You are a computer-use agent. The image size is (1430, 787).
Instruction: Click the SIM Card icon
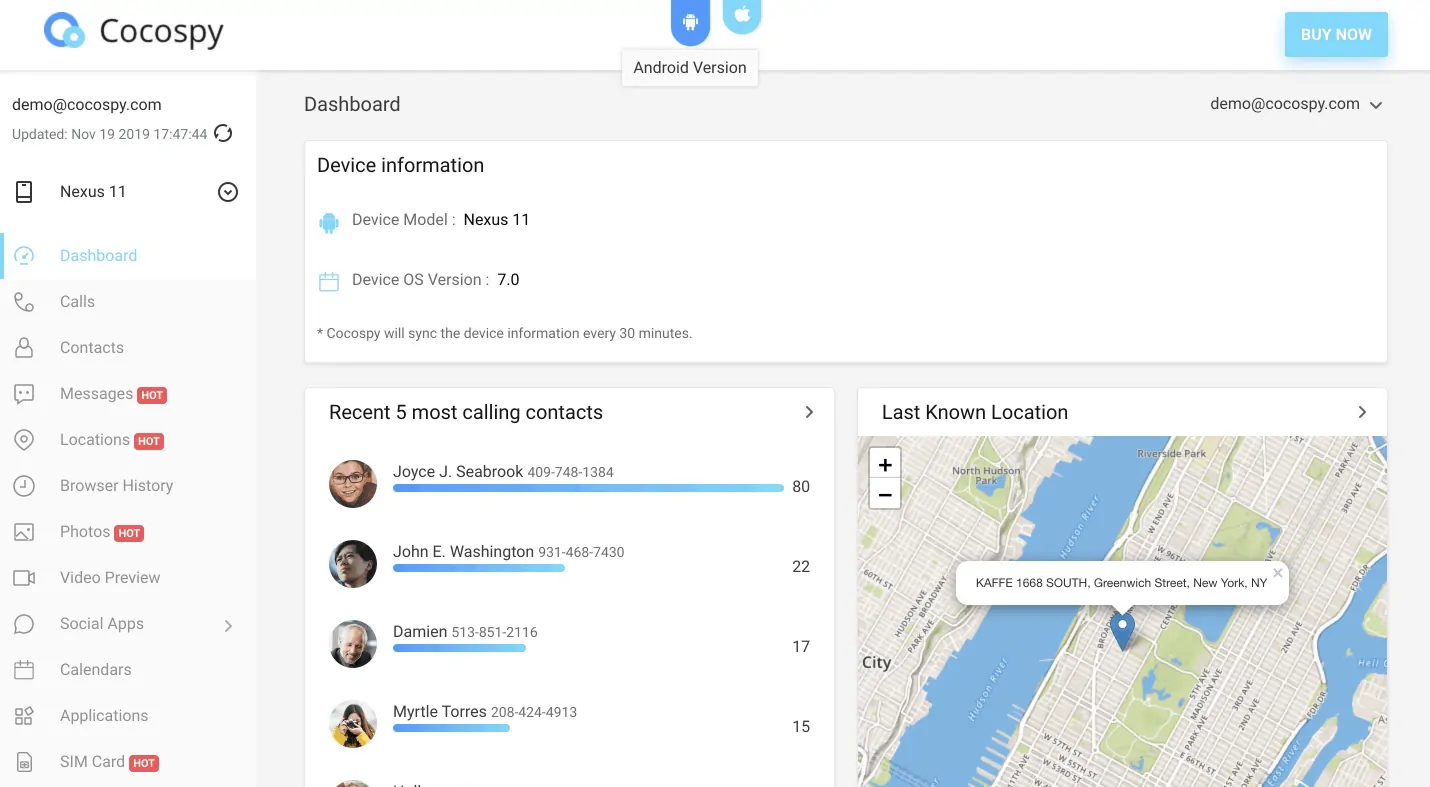pos(24,762)
